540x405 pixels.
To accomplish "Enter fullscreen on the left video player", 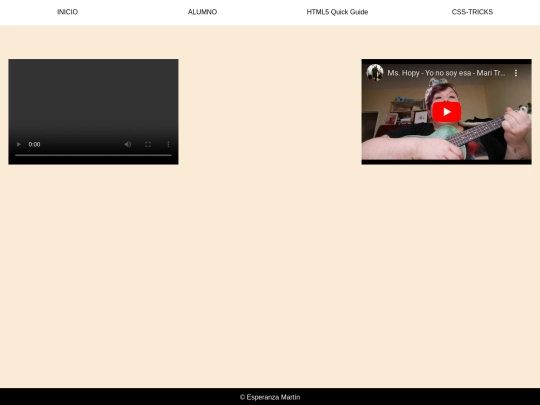I will [x=148, y=144].
